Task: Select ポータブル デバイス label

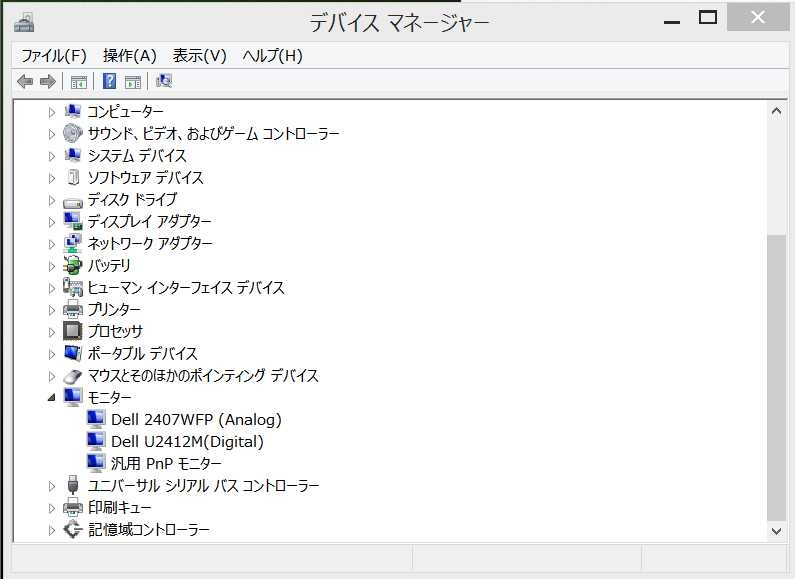Action: (142, 353)
